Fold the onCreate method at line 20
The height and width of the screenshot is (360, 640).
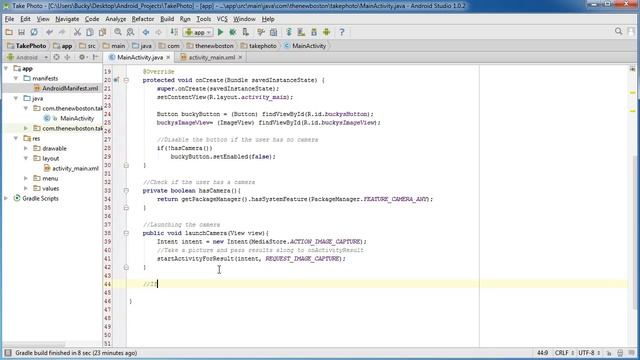[x=126, y=80]
